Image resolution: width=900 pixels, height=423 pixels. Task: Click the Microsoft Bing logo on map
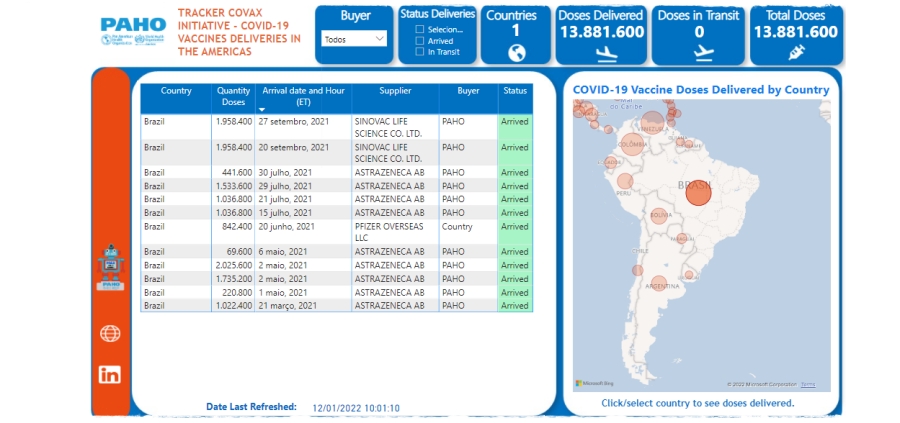(x=594, y=383)
